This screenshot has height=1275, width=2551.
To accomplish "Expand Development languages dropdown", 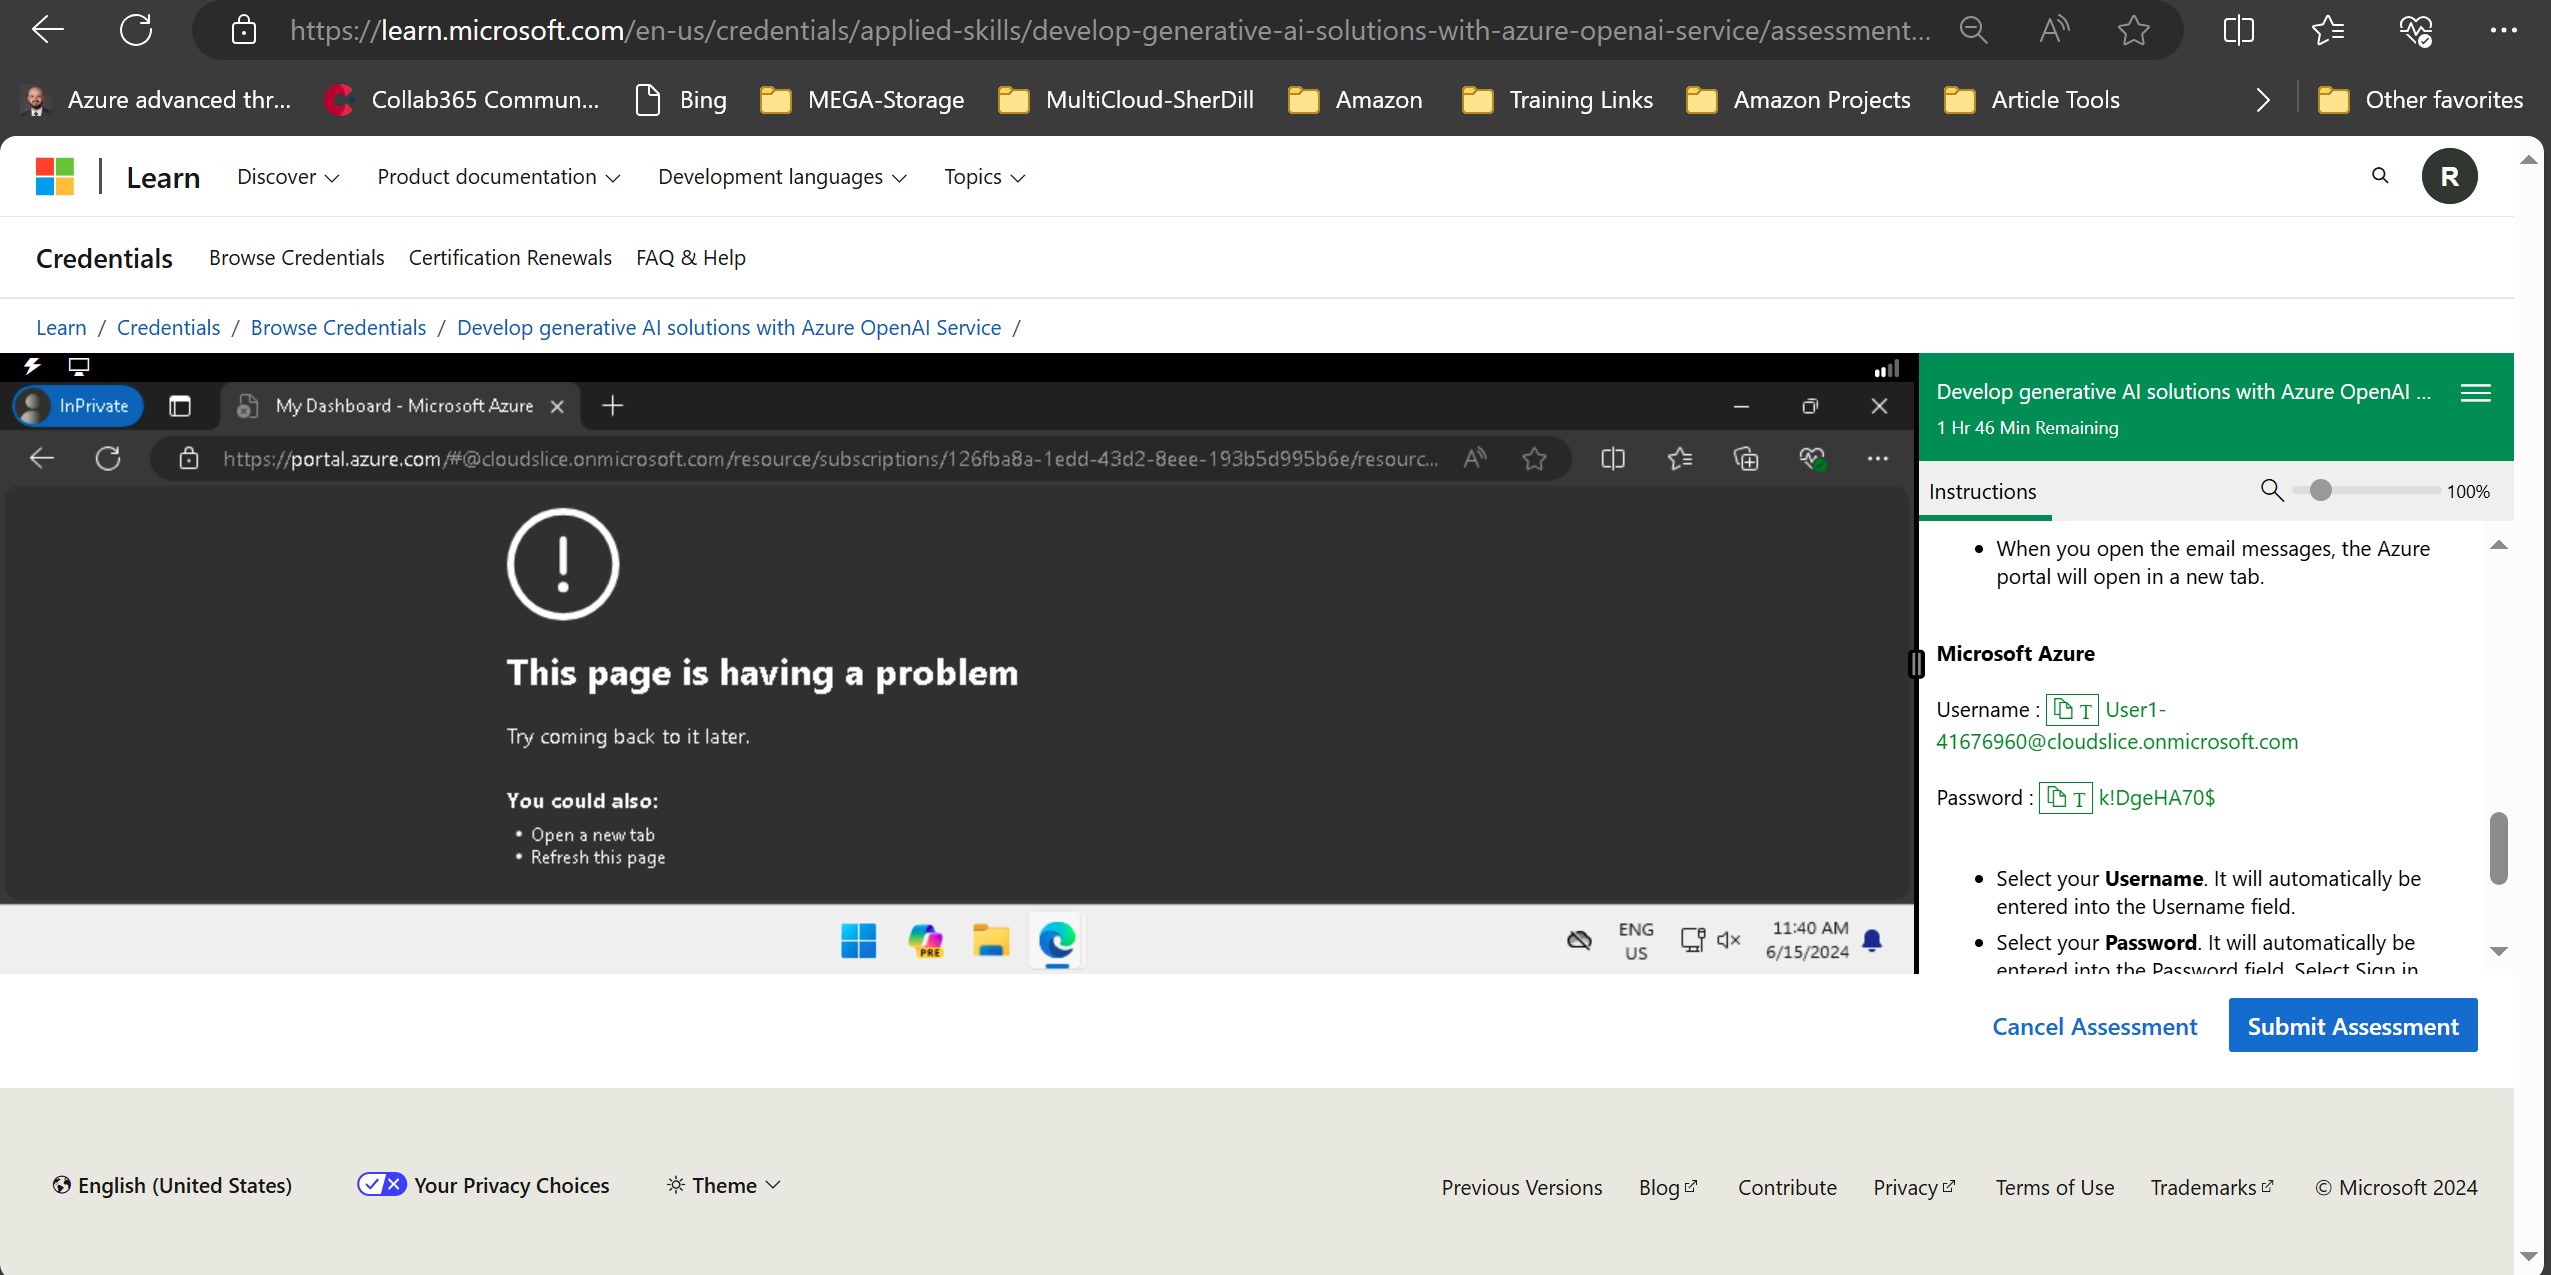I will point(782,177).
